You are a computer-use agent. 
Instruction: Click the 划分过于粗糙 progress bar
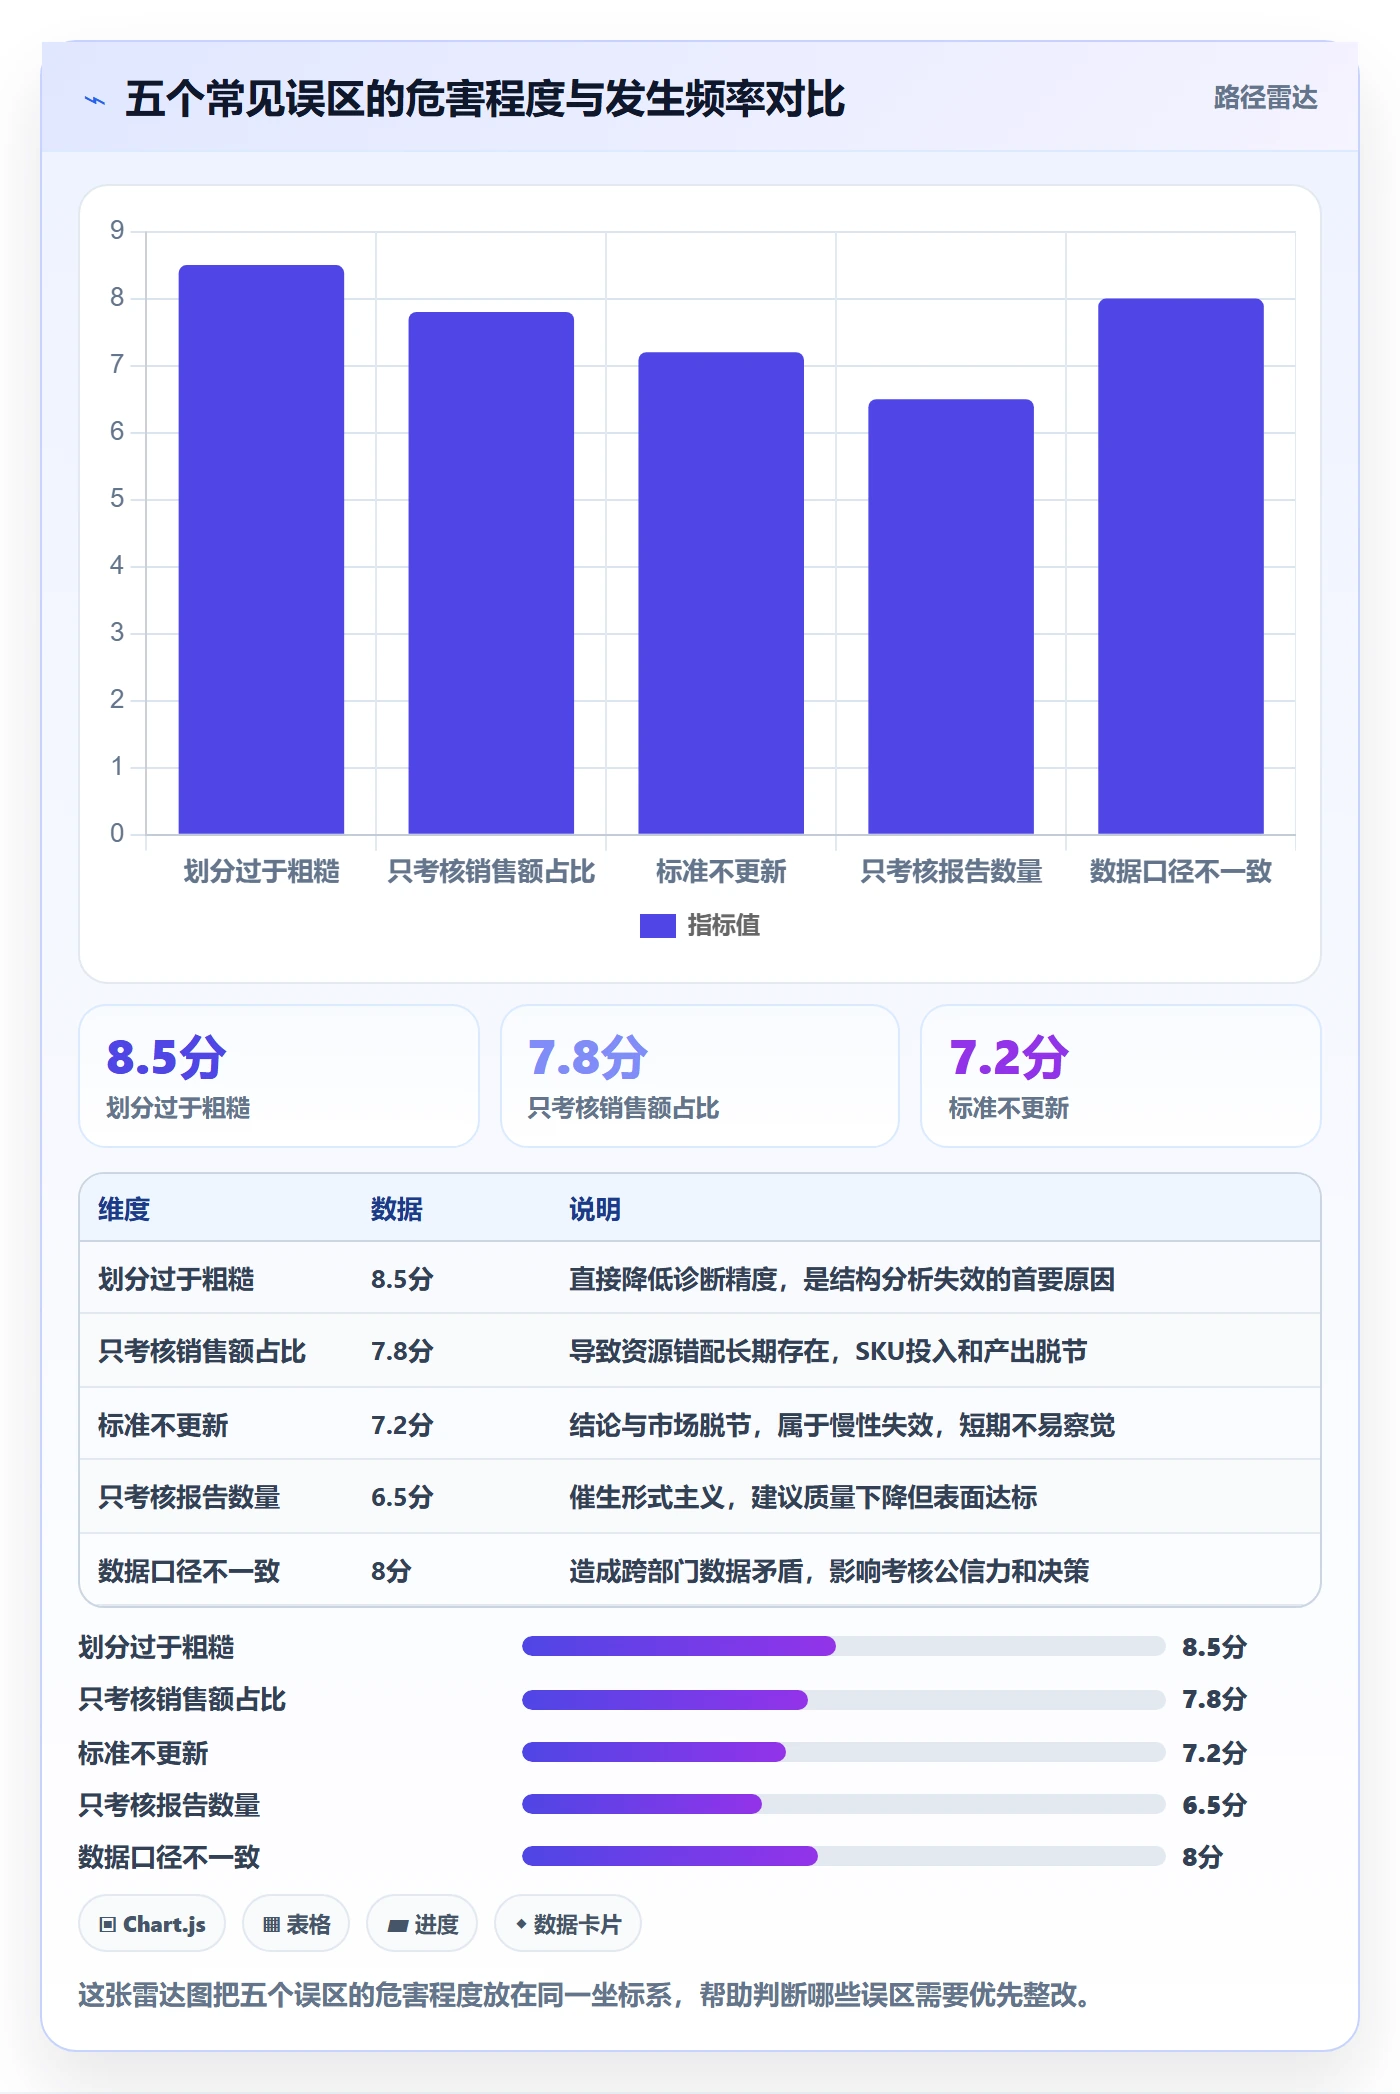[x=843, y=1646]
